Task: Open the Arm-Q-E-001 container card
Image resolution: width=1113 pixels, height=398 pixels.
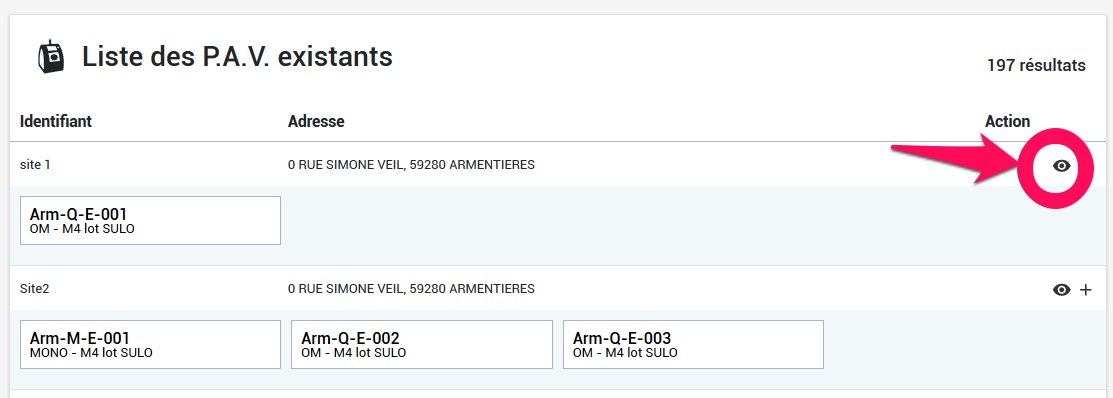Action: click(150, 221)
